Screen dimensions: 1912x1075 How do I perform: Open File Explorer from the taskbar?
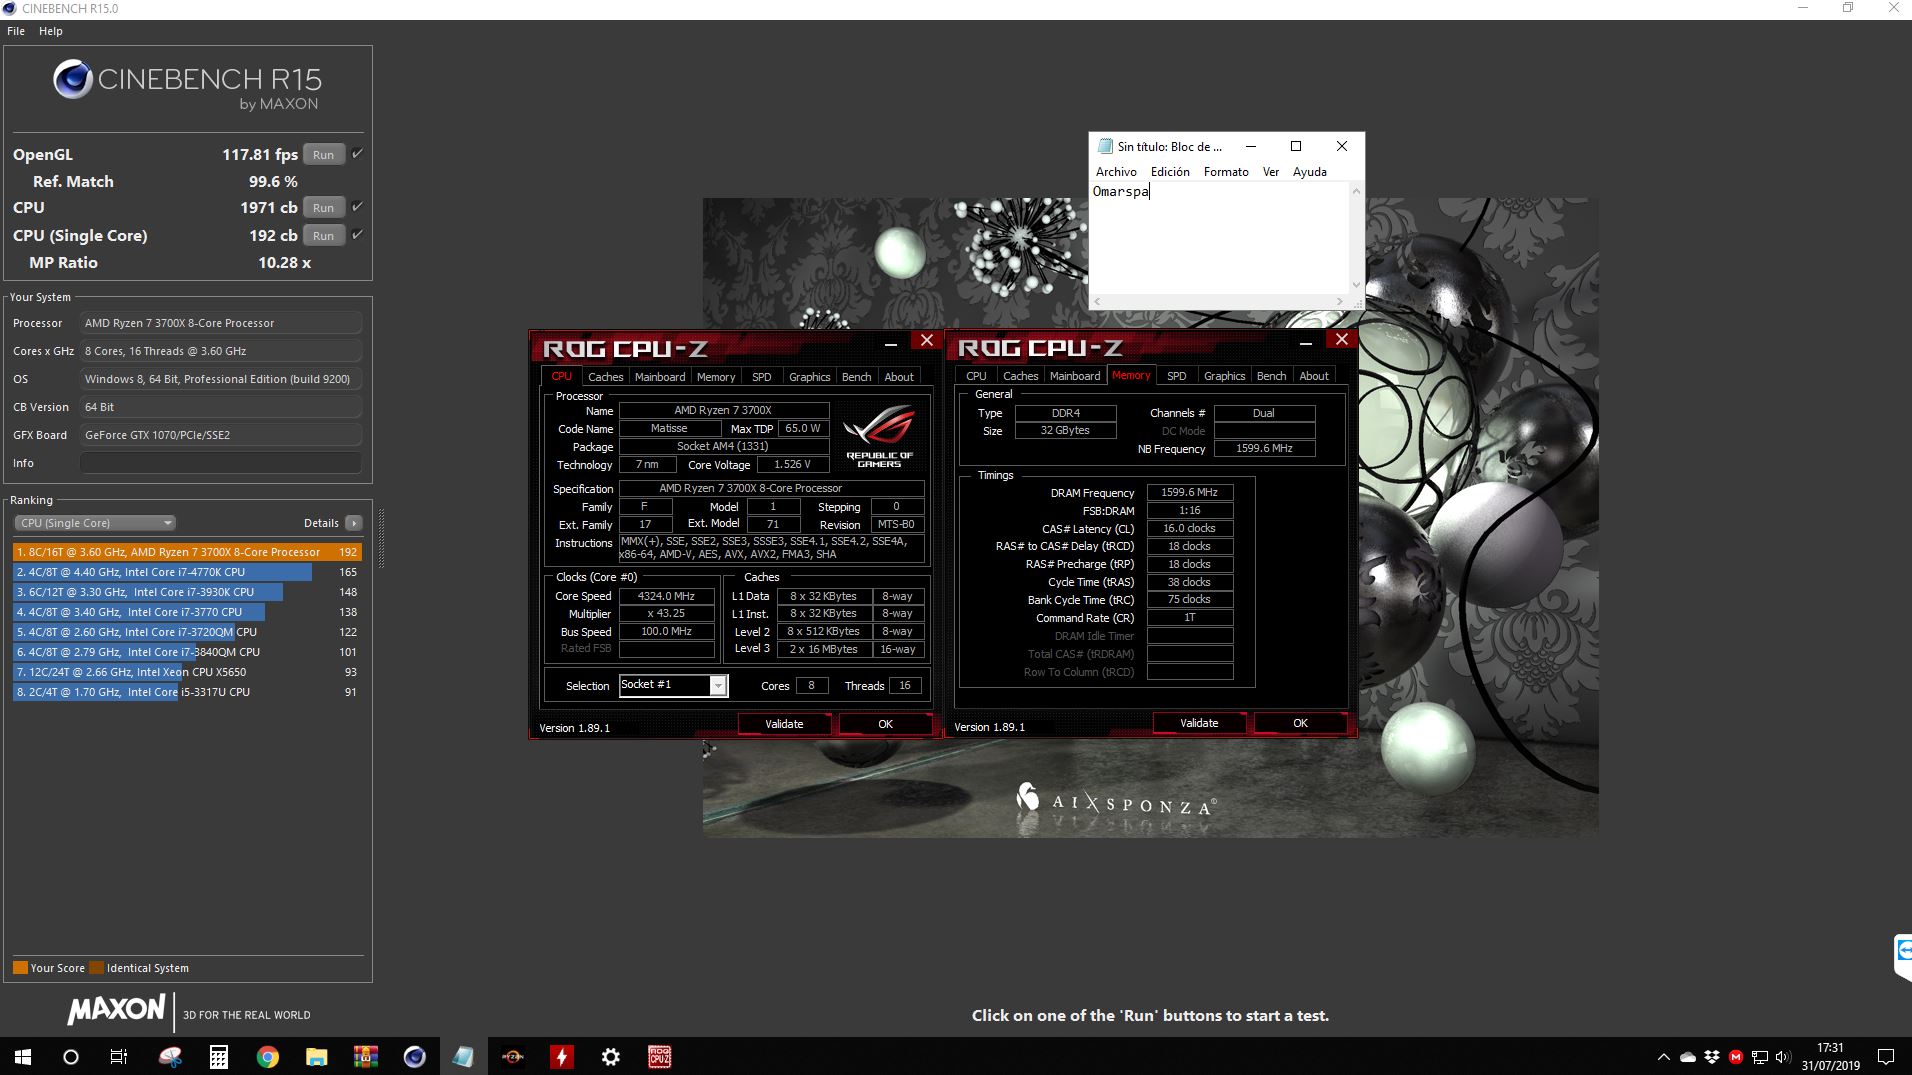point(317,1056)
